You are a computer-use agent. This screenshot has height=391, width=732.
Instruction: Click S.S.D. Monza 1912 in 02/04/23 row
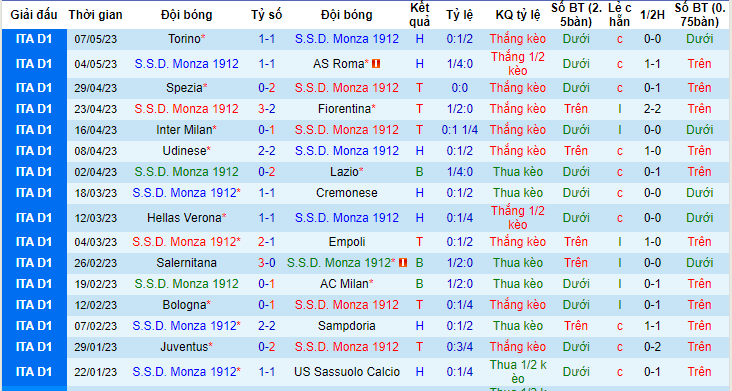coord(186,172)
